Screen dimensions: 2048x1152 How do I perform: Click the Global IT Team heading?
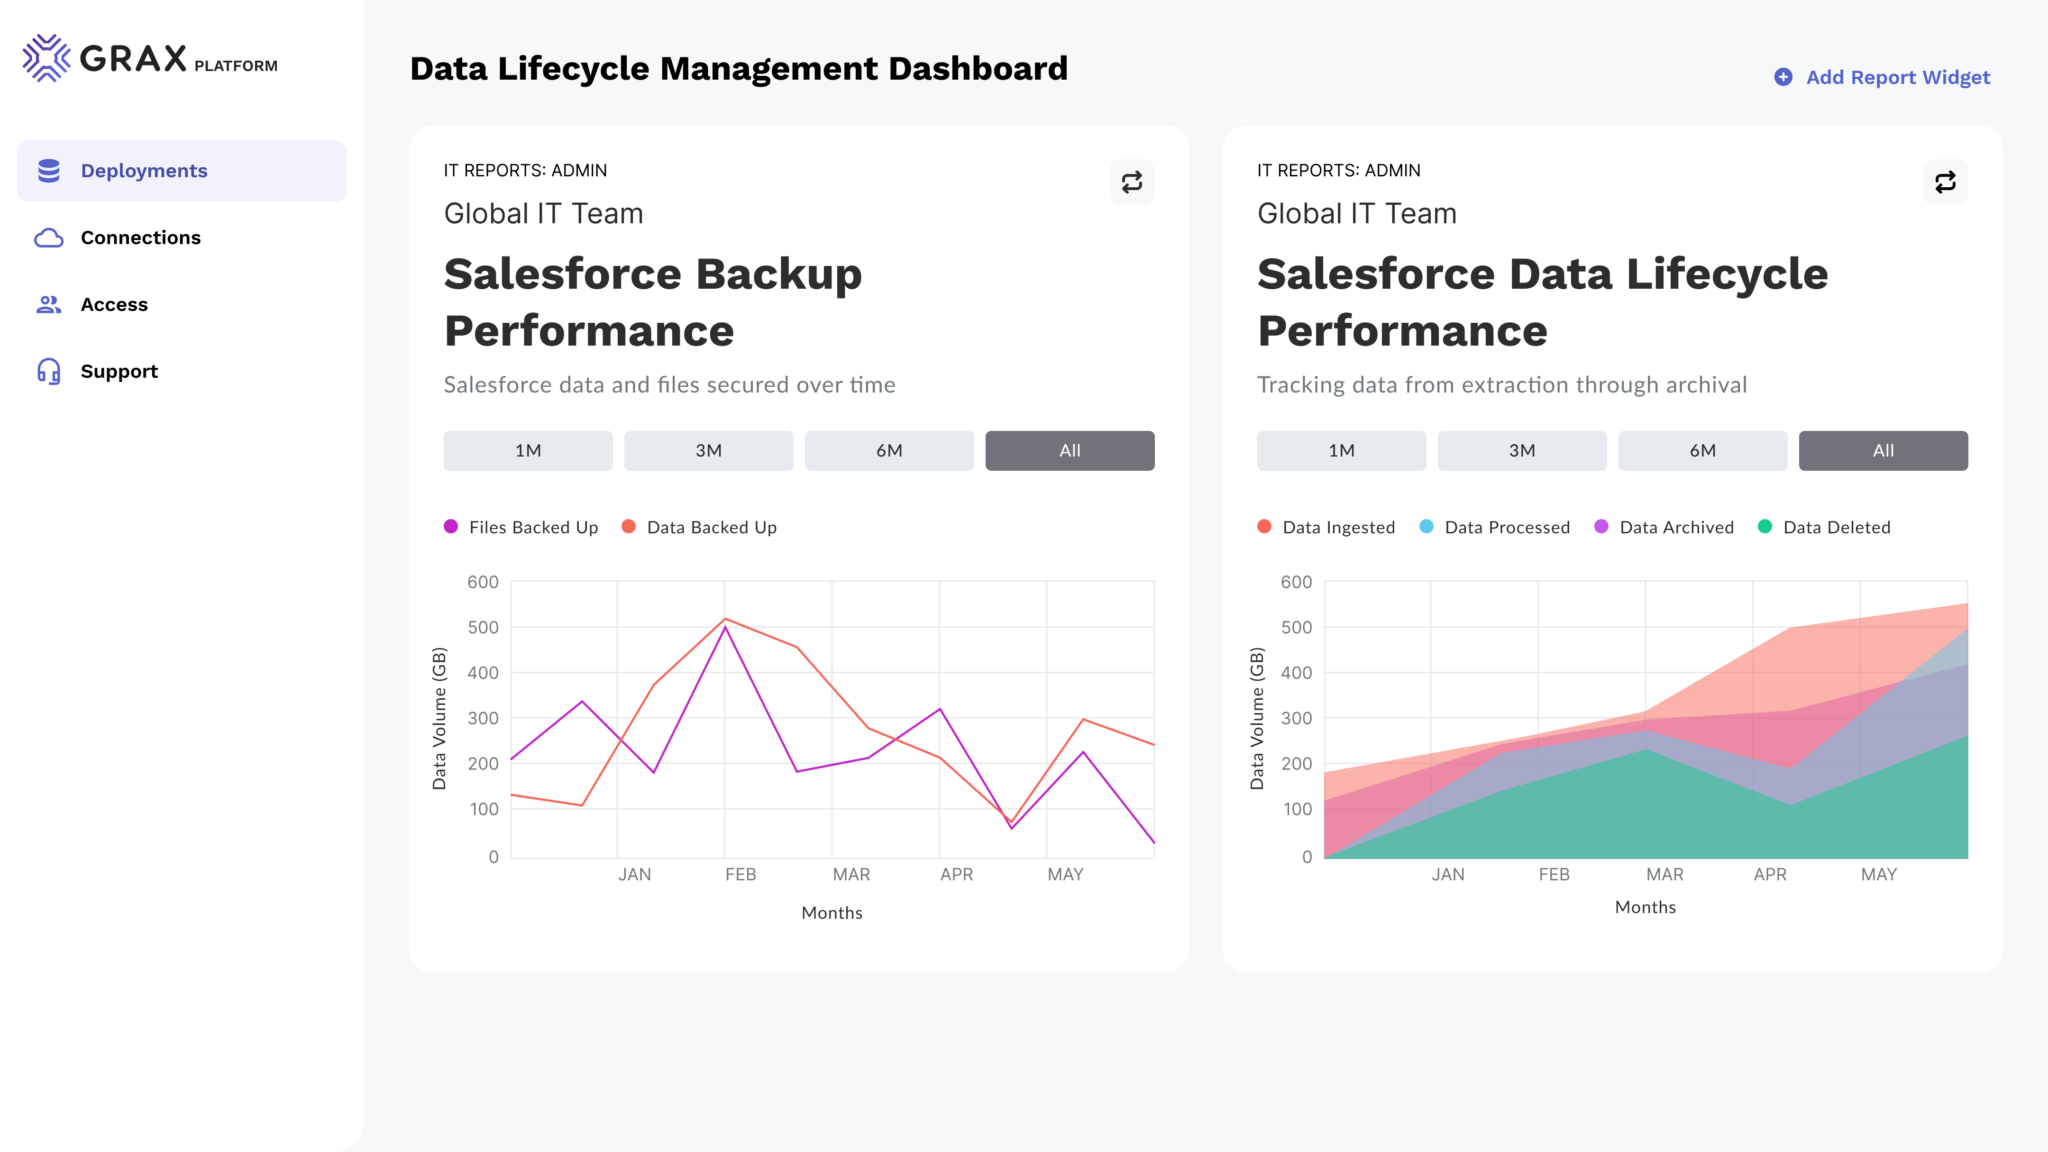click(x=543, y=213)
